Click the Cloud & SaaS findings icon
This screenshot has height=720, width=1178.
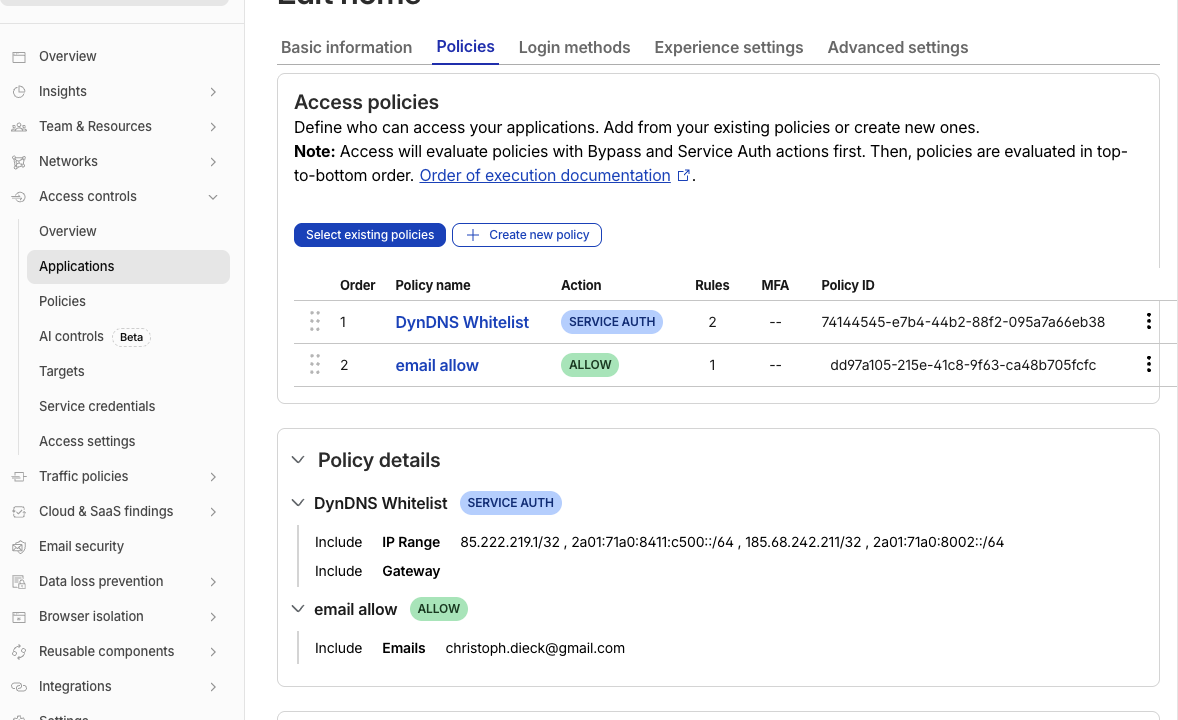[20, 512]
